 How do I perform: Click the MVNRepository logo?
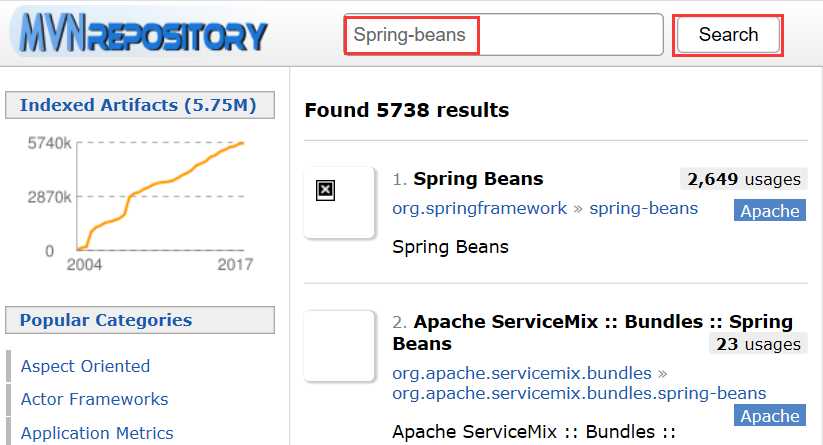click(x=140, y=33)
